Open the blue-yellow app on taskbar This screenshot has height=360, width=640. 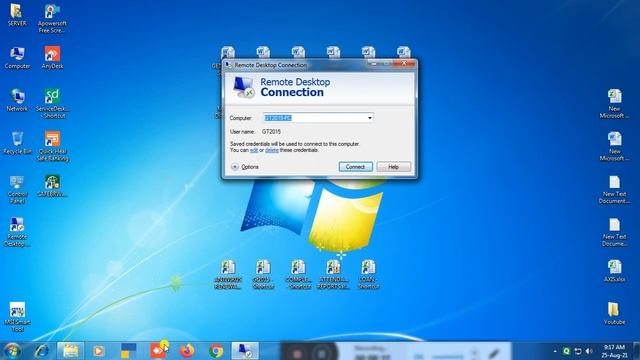point(129,351)
